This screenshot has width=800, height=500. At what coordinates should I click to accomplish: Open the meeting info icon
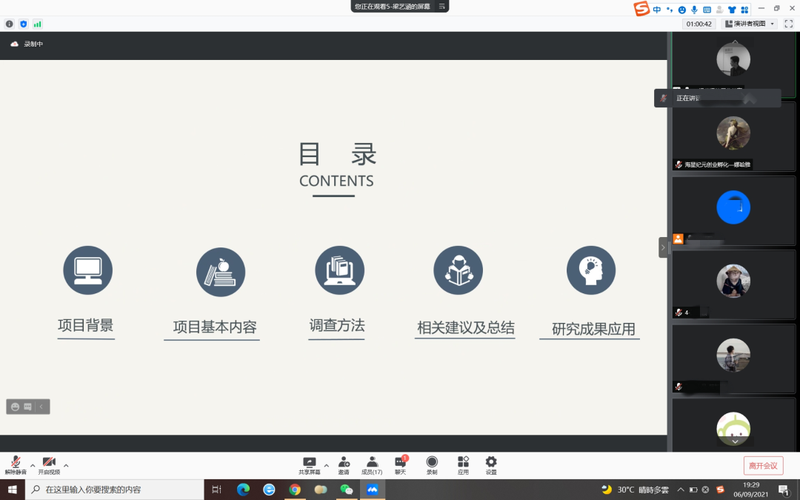10,23
